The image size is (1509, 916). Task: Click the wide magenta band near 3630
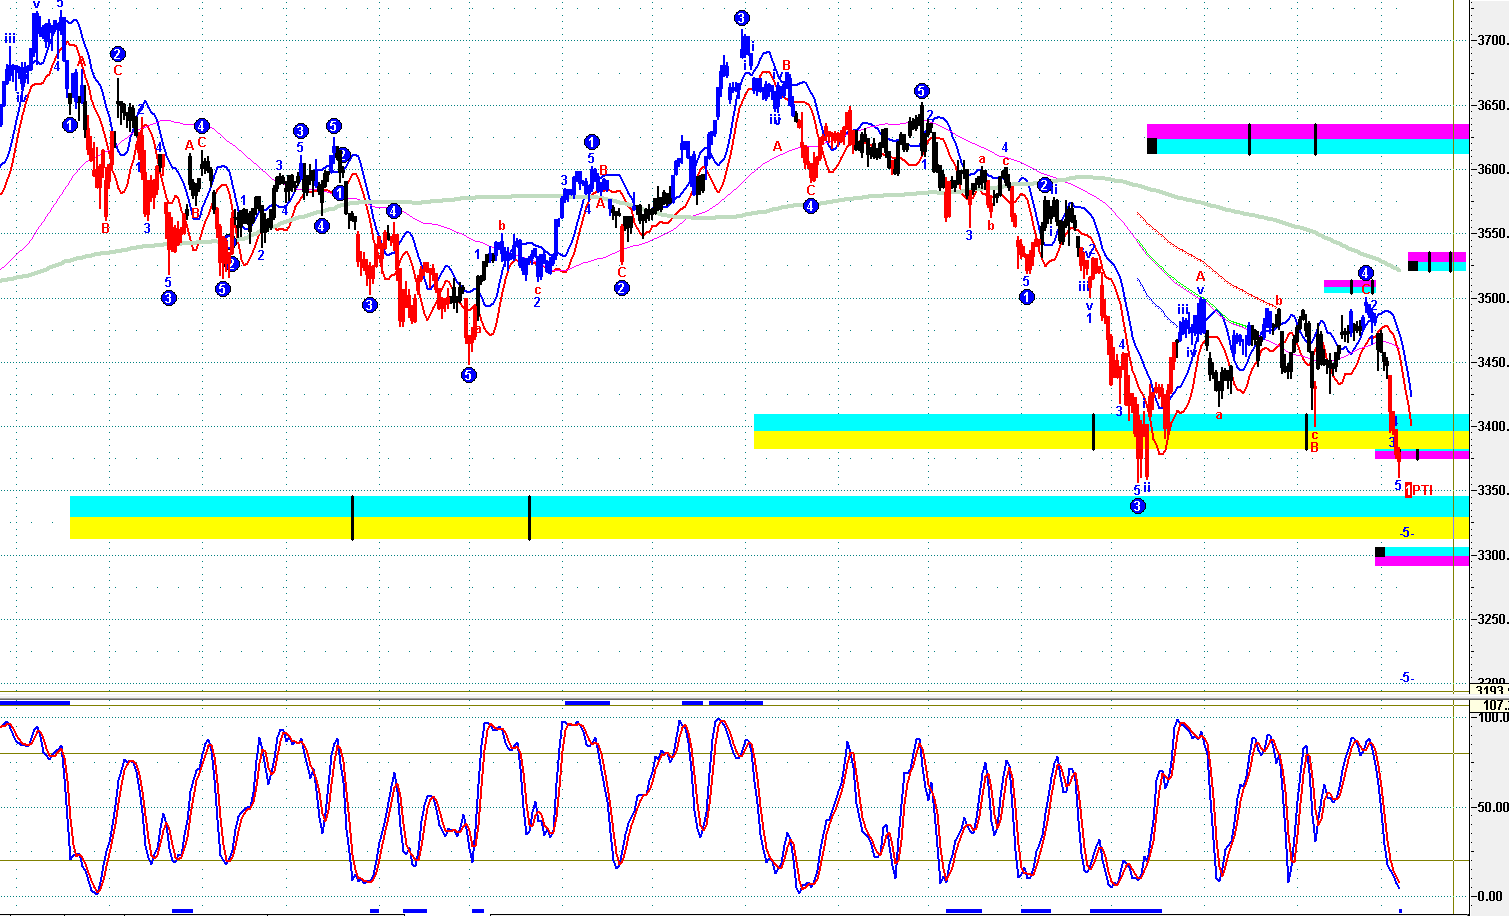coord(1300,131)
